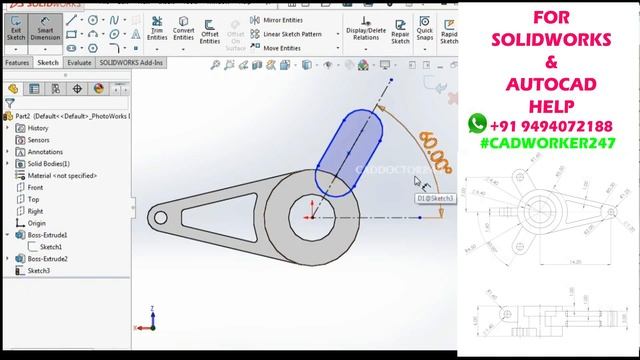Expand the Annotations tree node
Image resolution: width=640 pixels, height=360 pixels.
[7, 151]
